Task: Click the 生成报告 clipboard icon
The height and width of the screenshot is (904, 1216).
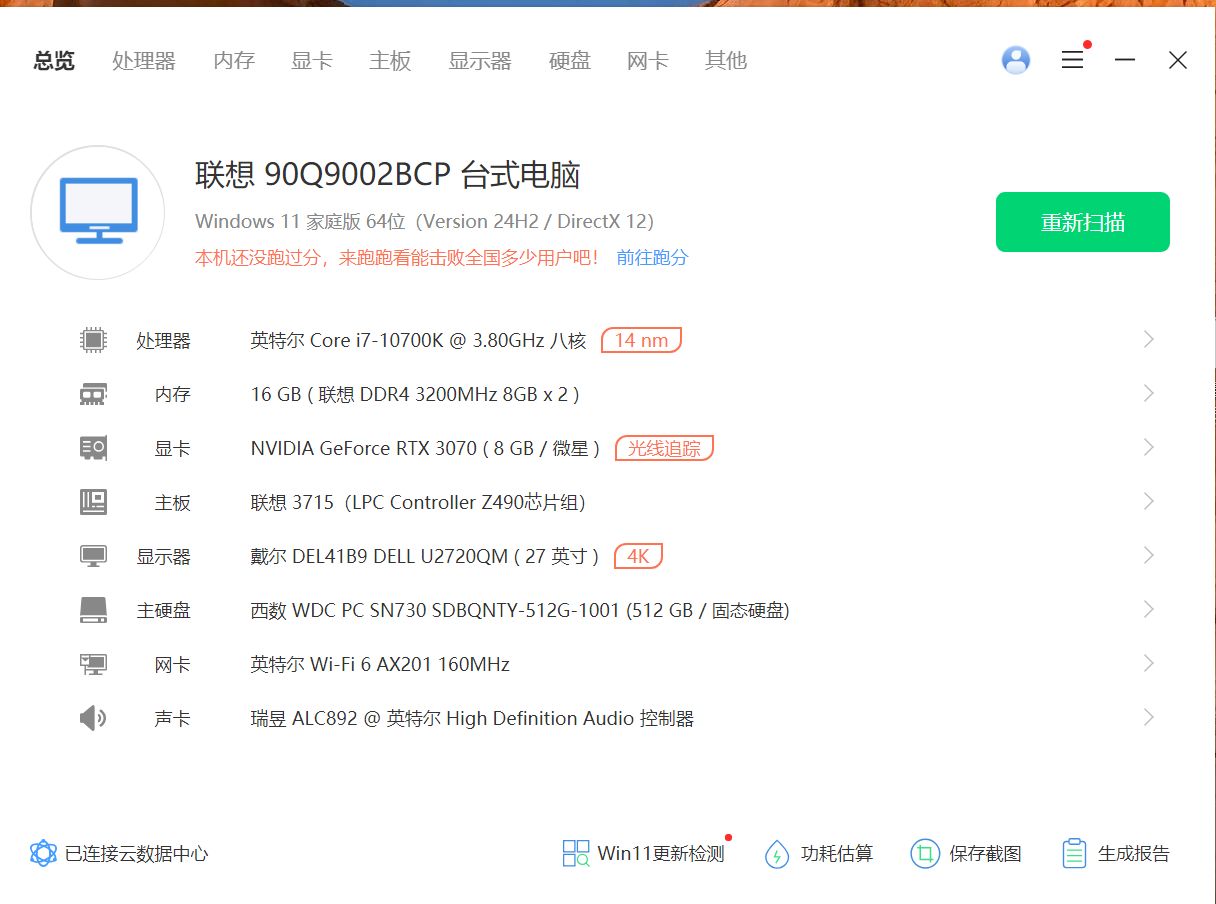Action: [x=1074, y=853]
